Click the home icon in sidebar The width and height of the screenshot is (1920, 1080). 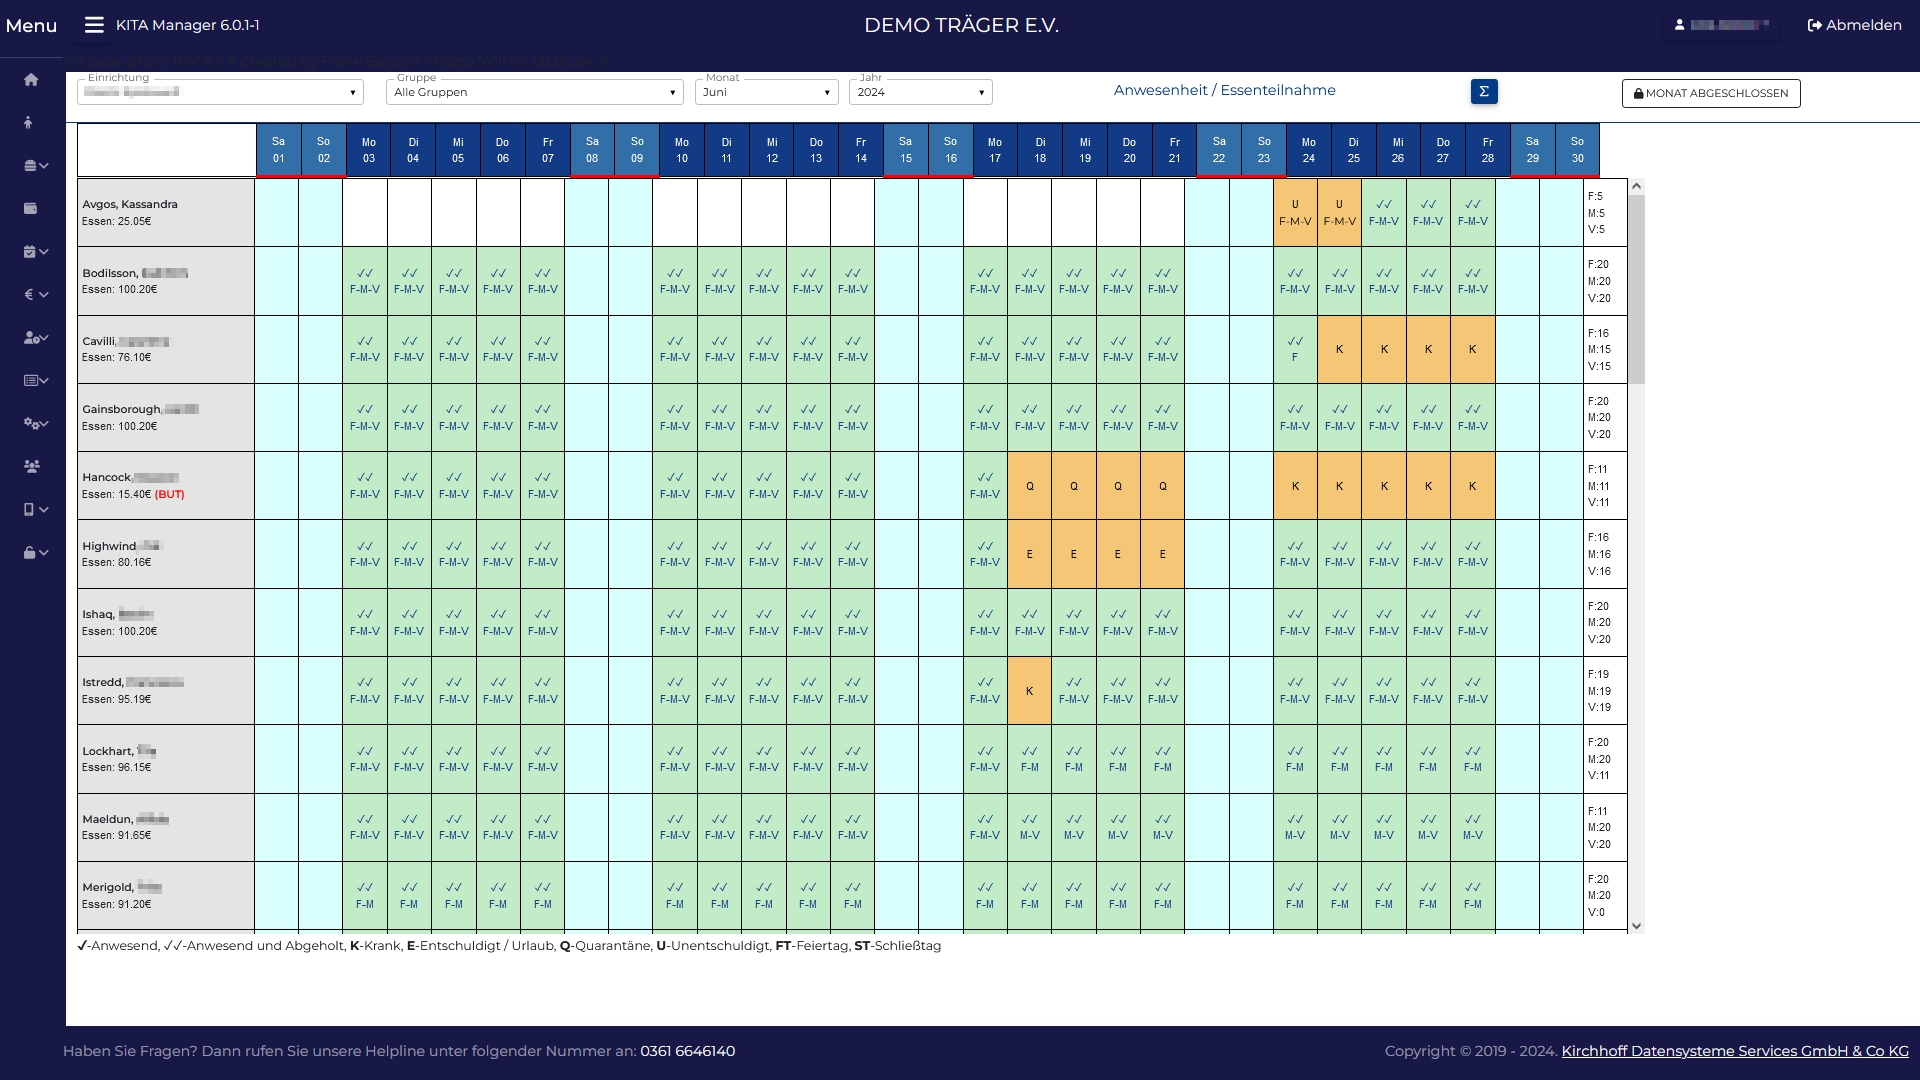click(31, 80)
